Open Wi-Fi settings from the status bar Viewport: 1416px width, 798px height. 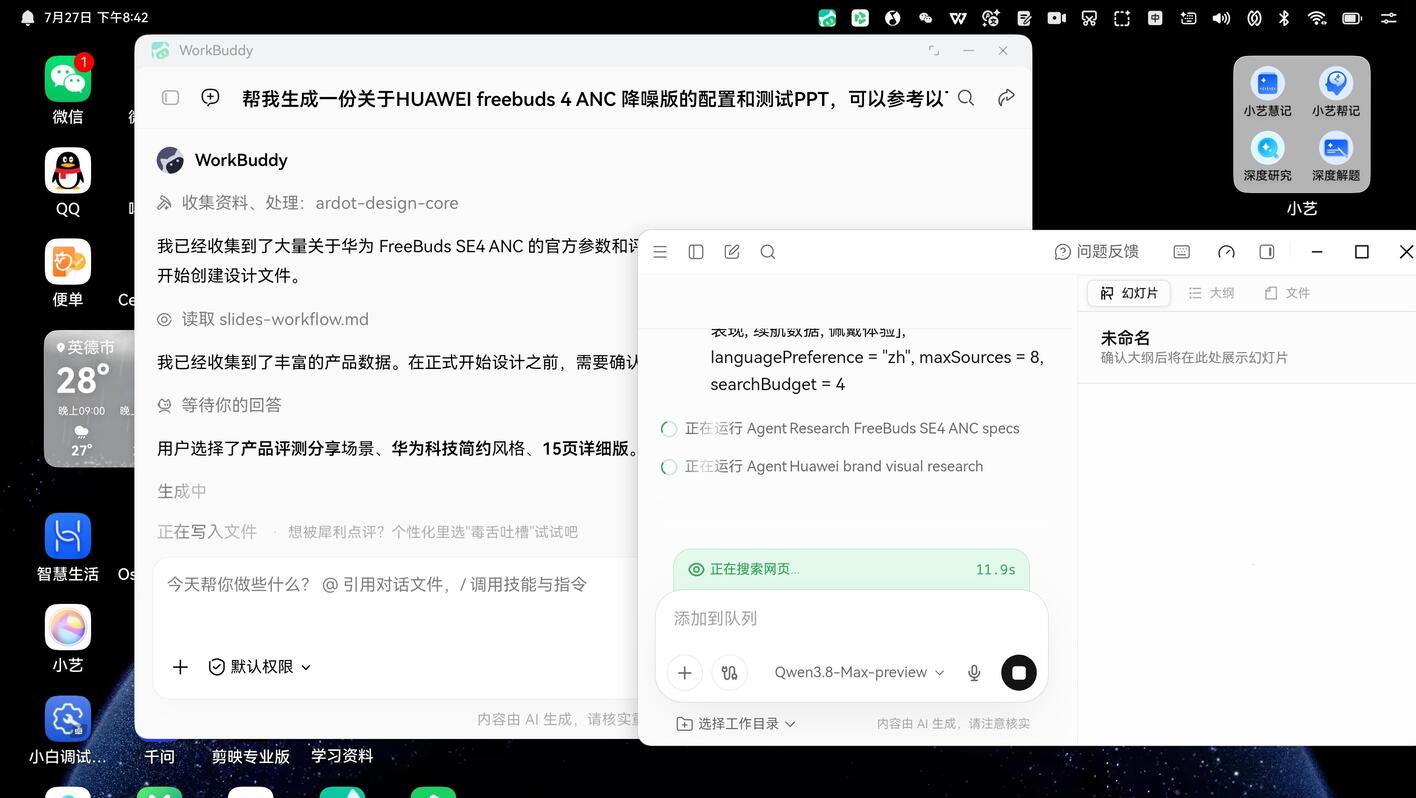coord(1317,18)
